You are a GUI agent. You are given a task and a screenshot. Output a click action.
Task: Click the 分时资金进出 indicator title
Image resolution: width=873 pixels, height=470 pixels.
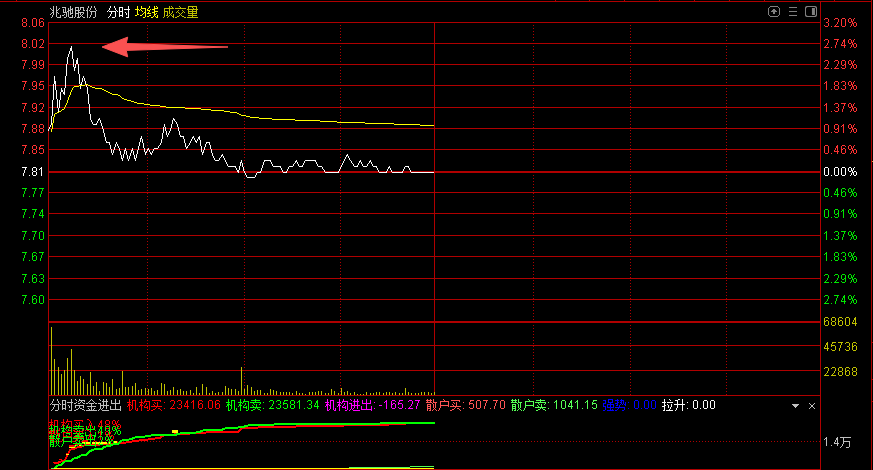(86, 405)
